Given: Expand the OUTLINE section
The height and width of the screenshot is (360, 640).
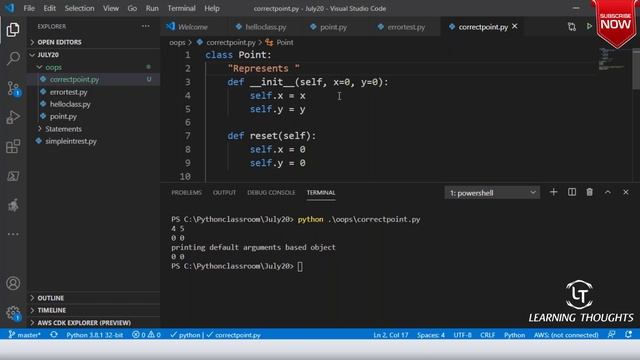Looking at the screenshot, I should (93, 298).
